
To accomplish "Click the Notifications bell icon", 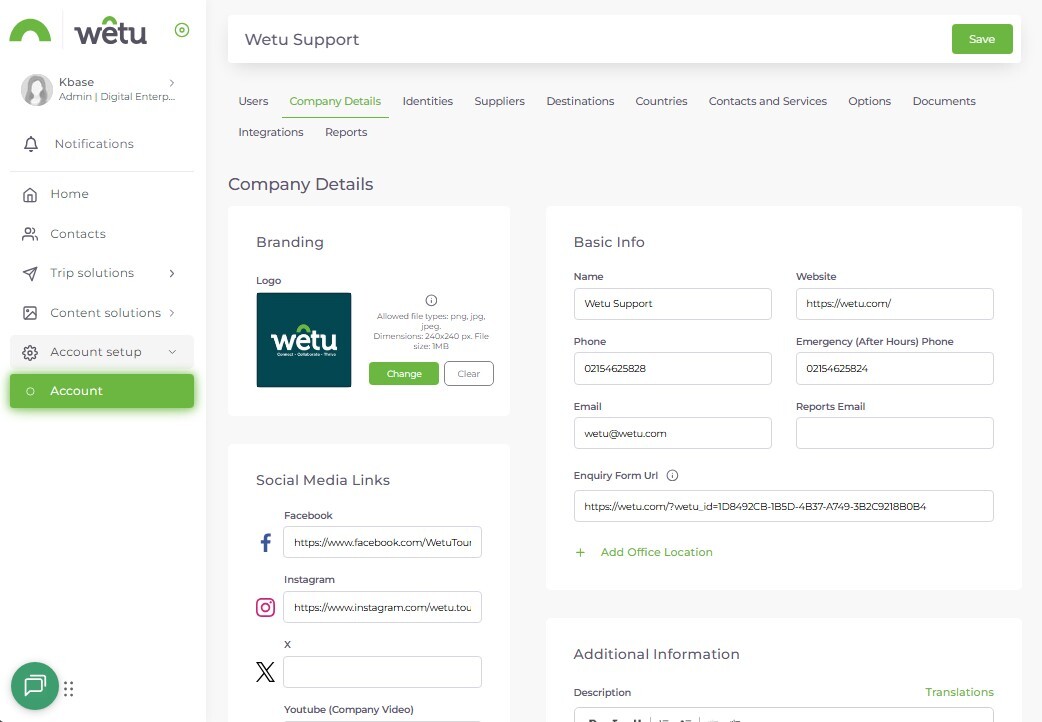I will pyautogui.click(x=31, y=144).
